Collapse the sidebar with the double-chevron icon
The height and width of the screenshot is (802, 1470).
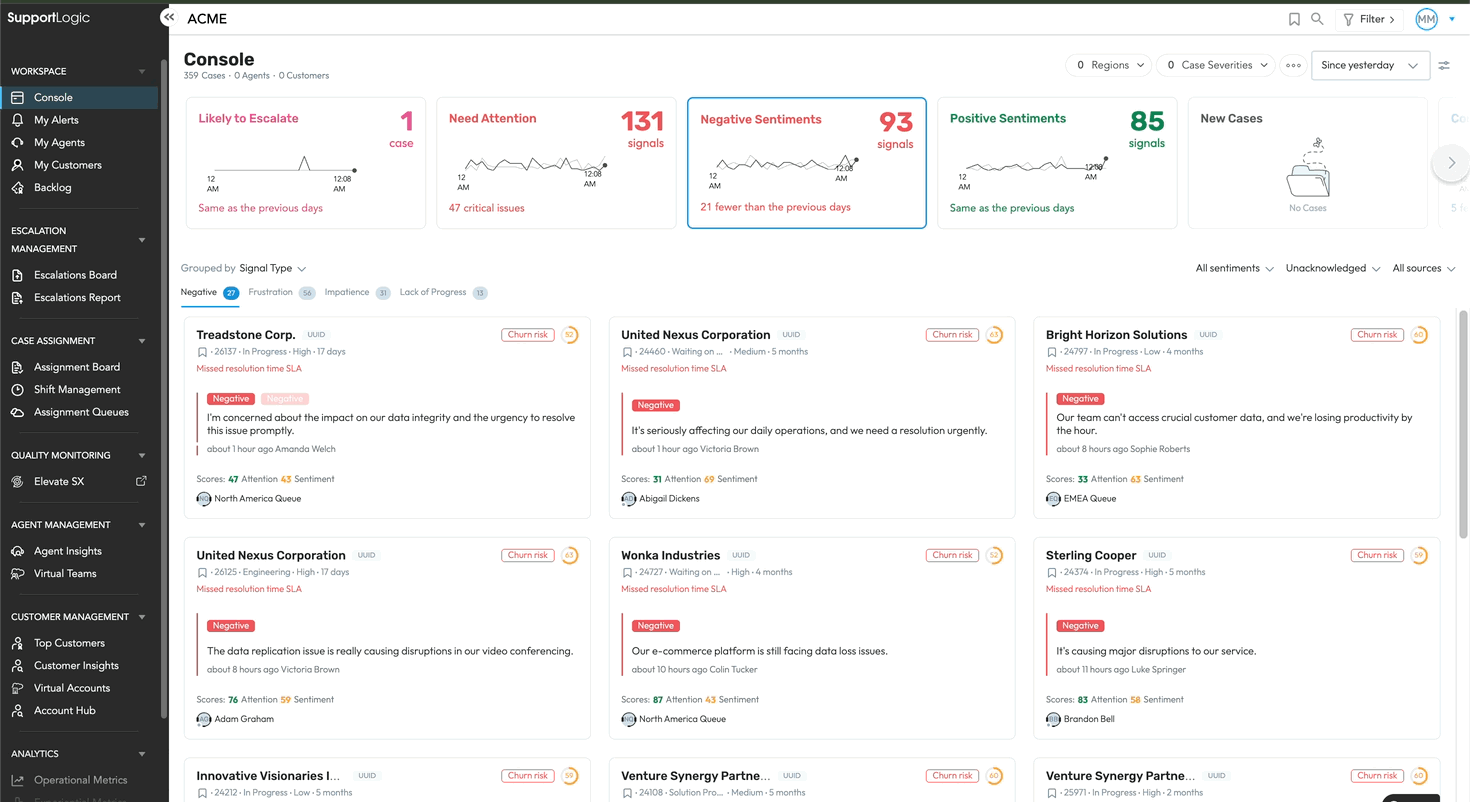pos(169,17)
